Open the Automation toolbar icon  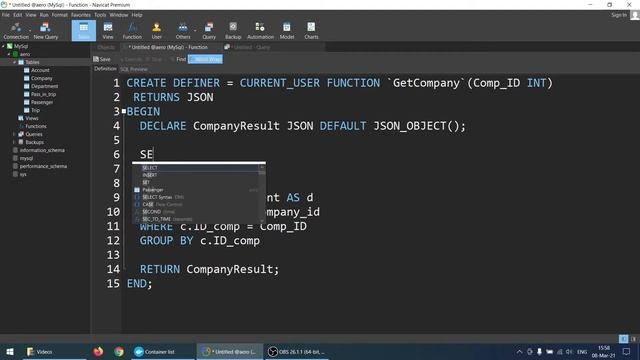(260, 31)
